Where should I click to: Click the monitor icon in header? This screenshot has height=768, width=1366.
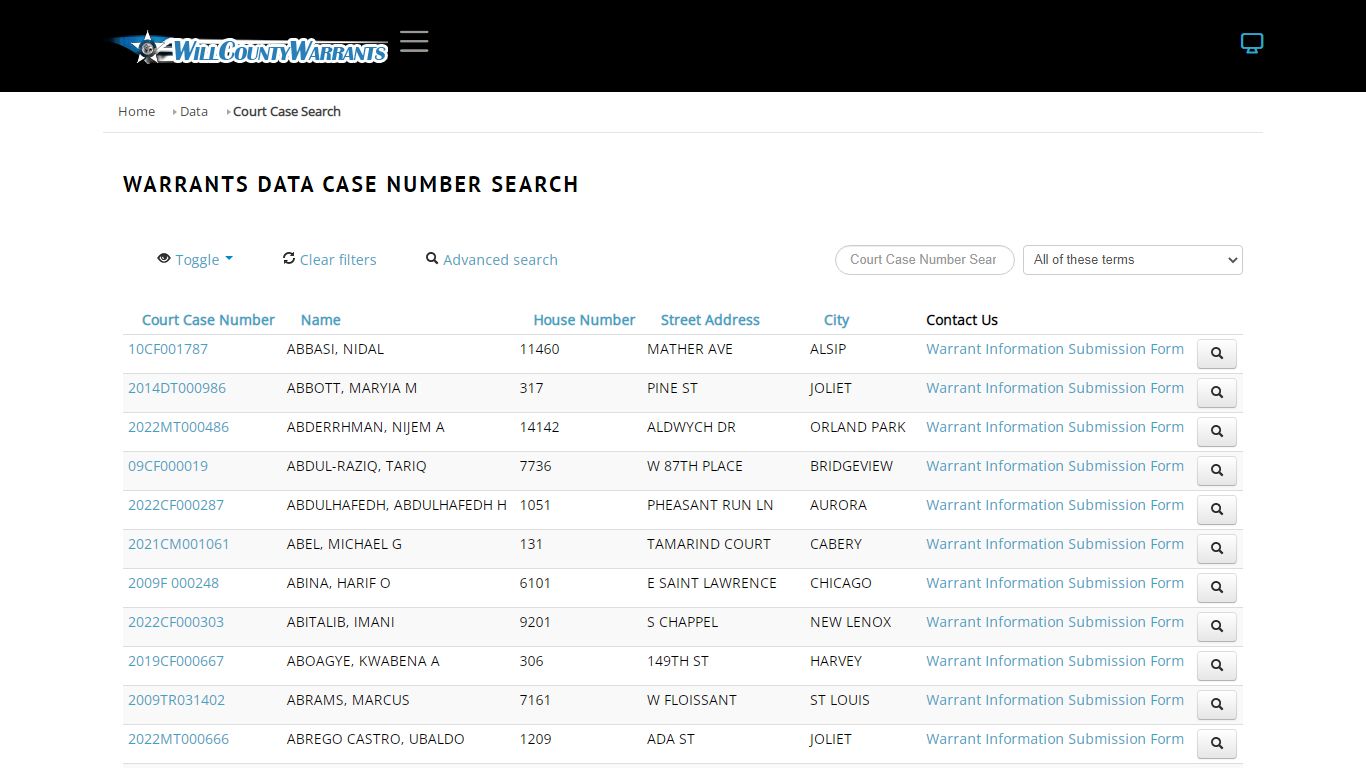(x=1252, y=43)
